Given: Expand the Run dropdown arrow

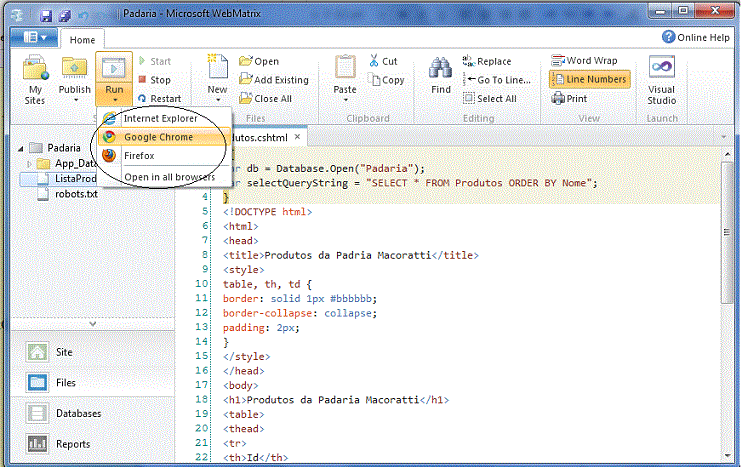Looking at the screenshot, I should pos(114,101).
